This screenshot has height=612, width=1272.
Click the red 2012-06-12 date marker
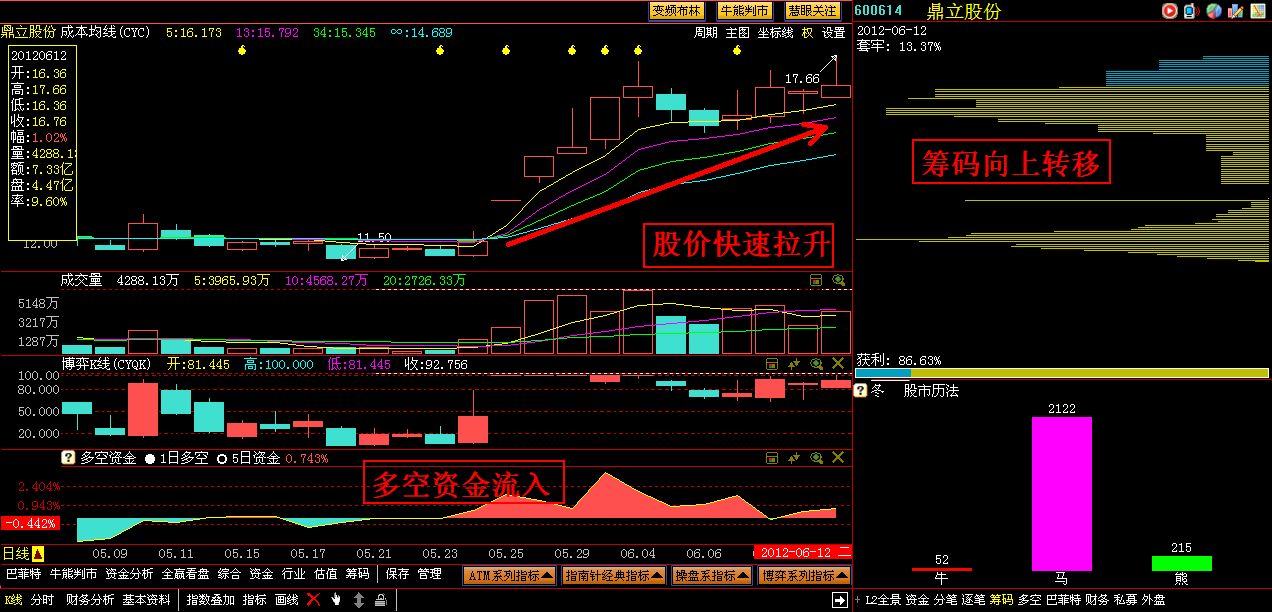coord(802,553)
